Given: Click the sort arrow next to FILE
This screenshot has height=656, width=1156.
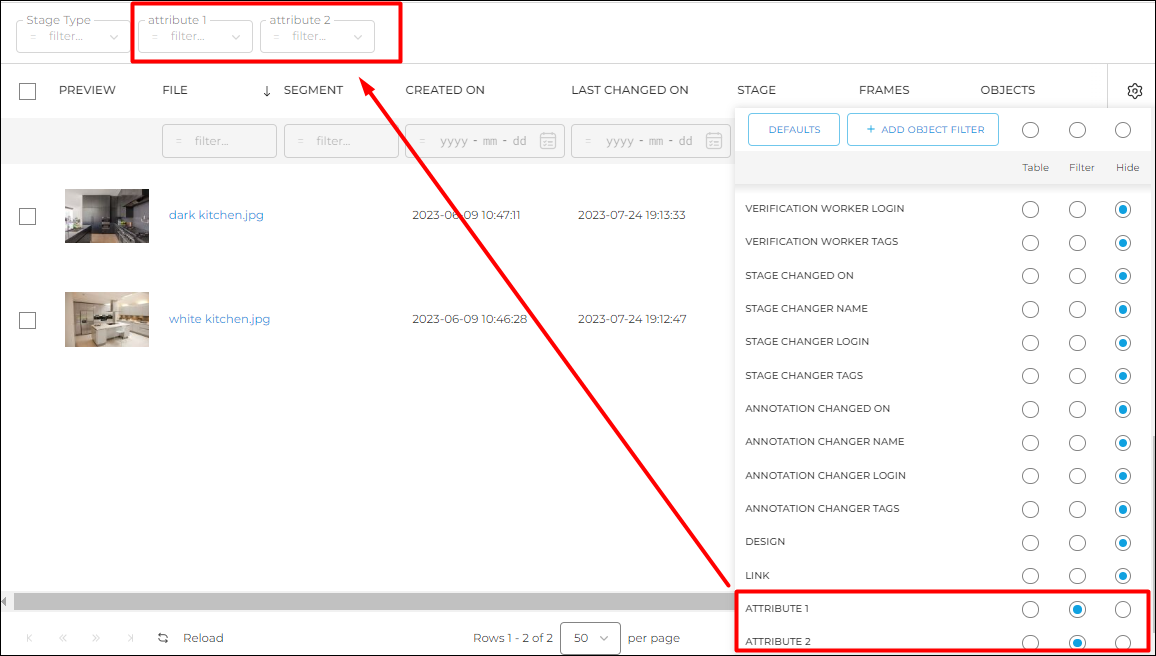Looking at the screenshot, I should [267, 91].
